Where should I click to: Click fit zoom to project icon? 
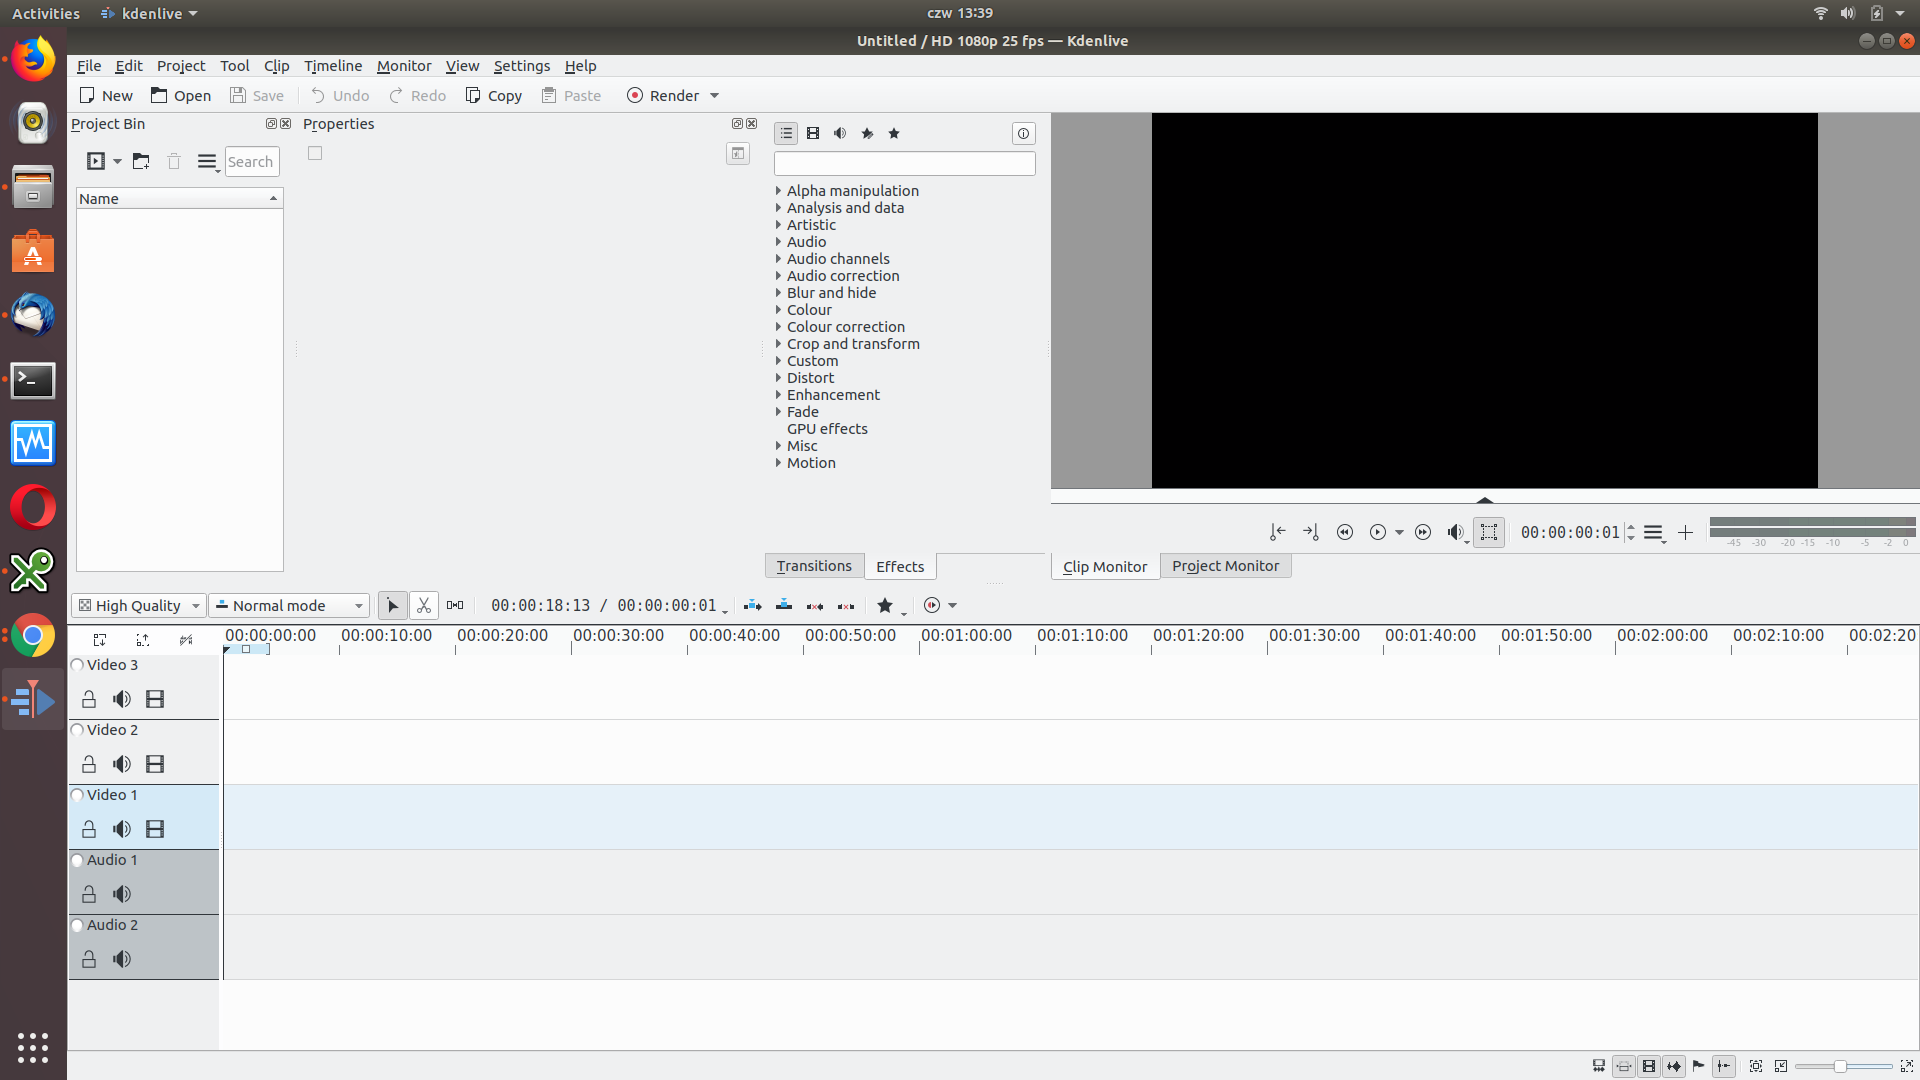[x=1756, y=1066]
